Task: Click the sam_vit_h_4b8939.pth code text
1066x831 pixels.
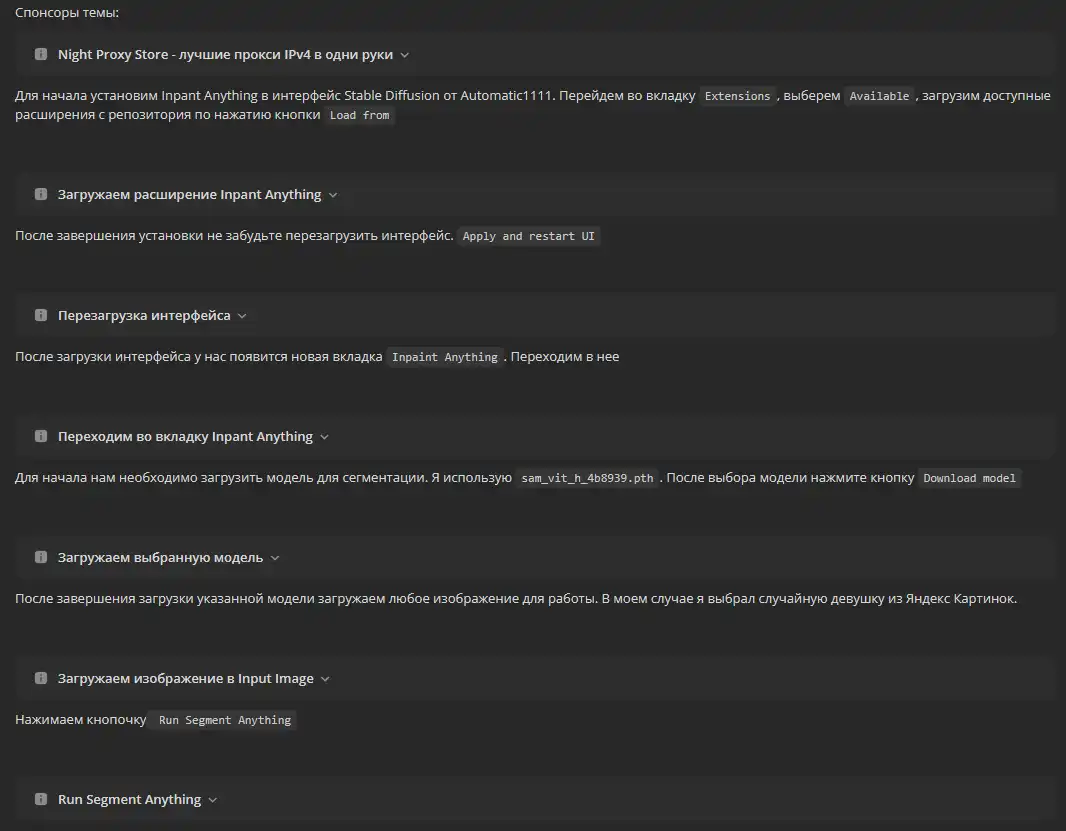Action: 587,479
